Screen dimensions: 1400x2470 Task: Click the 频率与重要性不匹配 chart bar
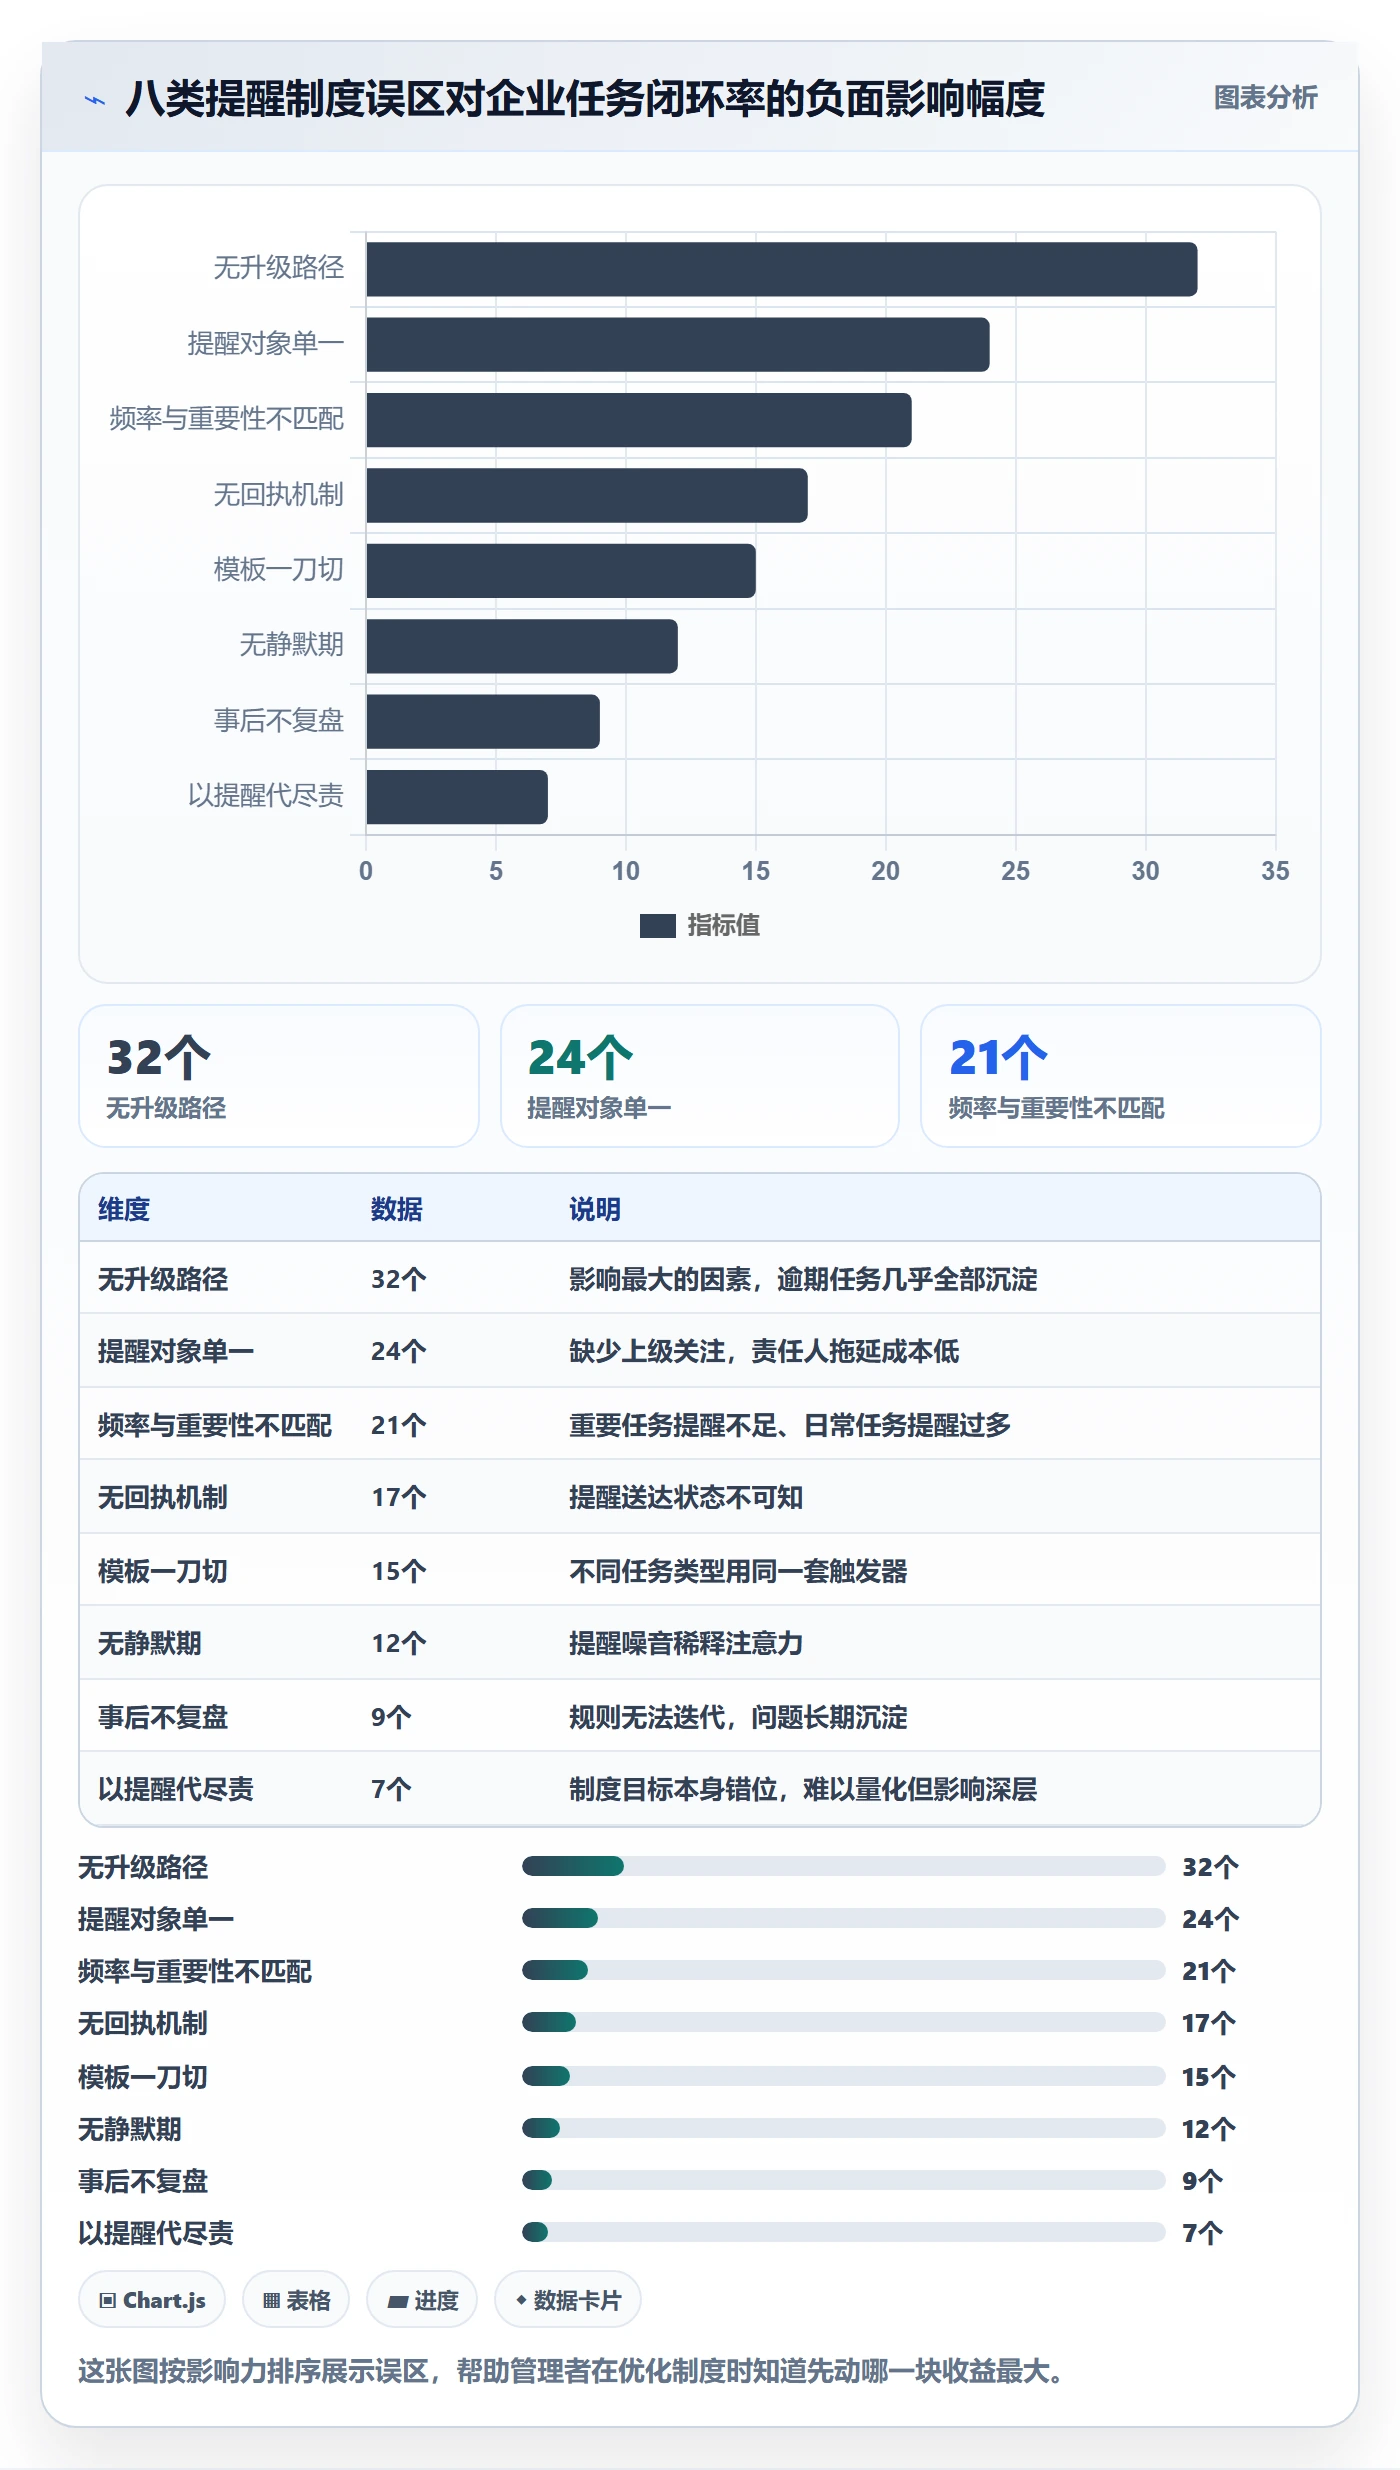tap(638, 420)
